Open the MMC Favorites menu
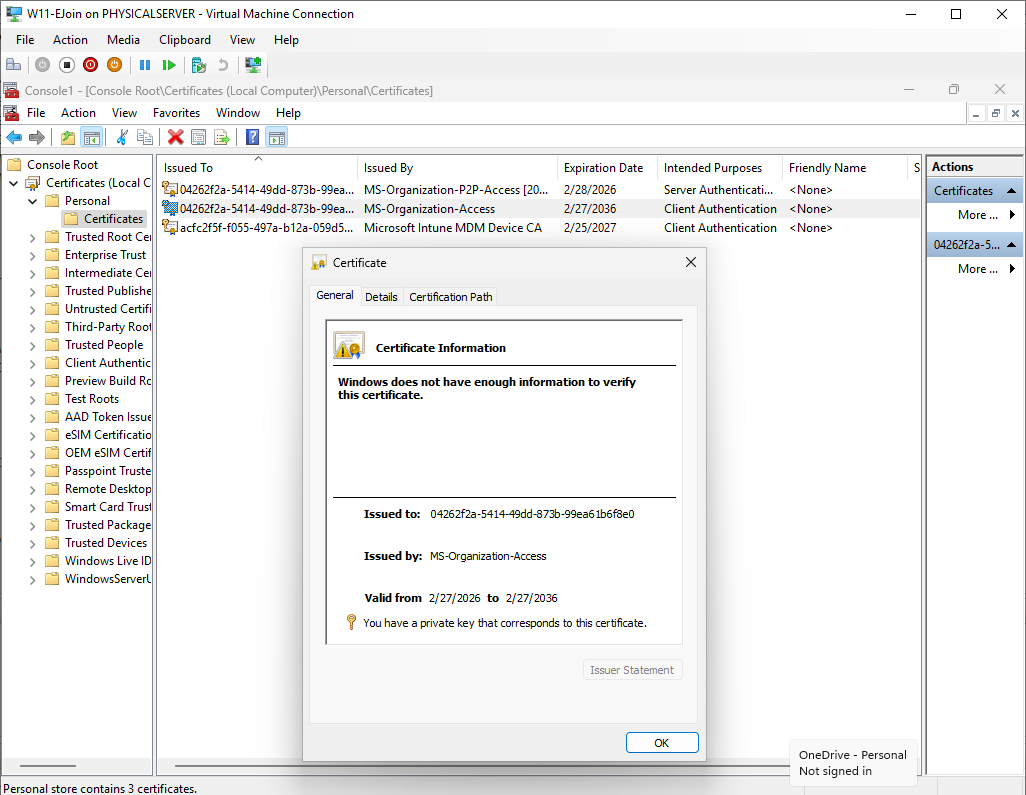 click(x=176, y=113)
